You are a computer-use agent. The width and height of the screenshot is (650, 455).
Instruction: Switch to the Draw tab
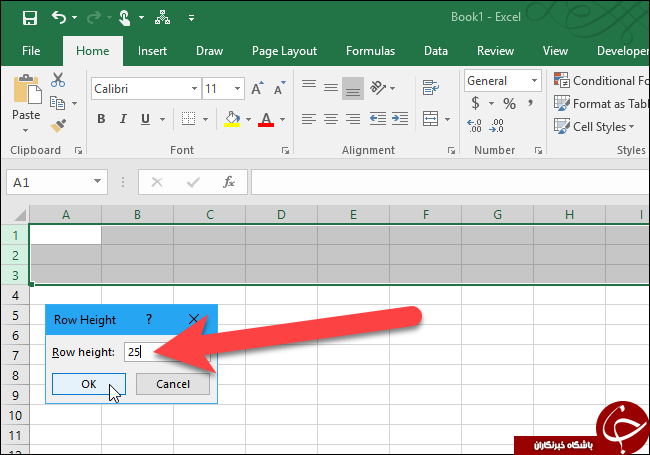pos(209,51)
